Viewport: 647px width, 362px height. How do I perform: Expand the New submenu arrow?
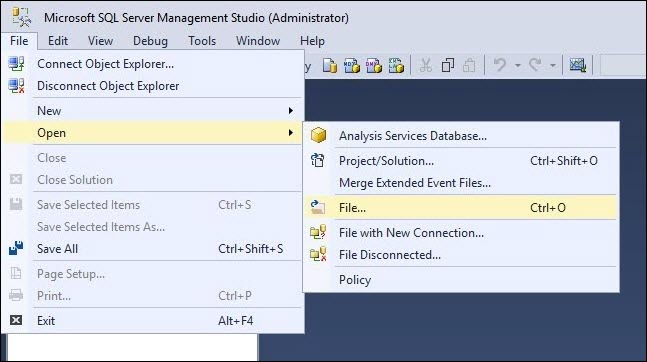tap(291, 111)
